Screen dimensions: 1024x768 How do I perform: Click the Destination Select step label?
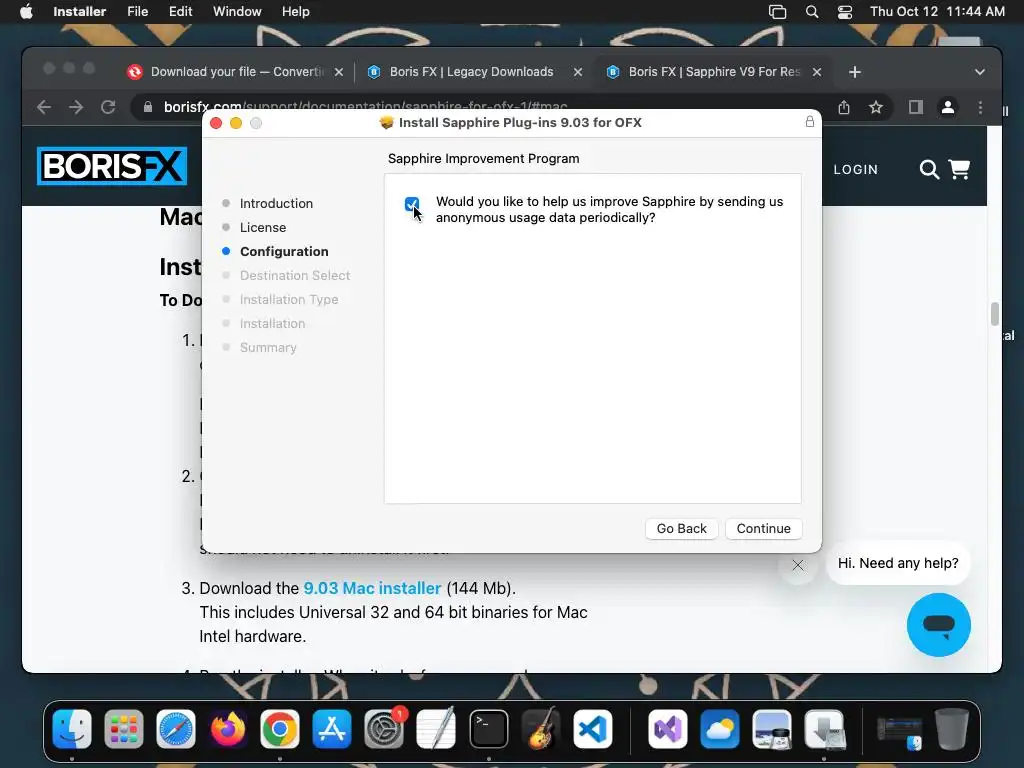[x=295, y=276]
